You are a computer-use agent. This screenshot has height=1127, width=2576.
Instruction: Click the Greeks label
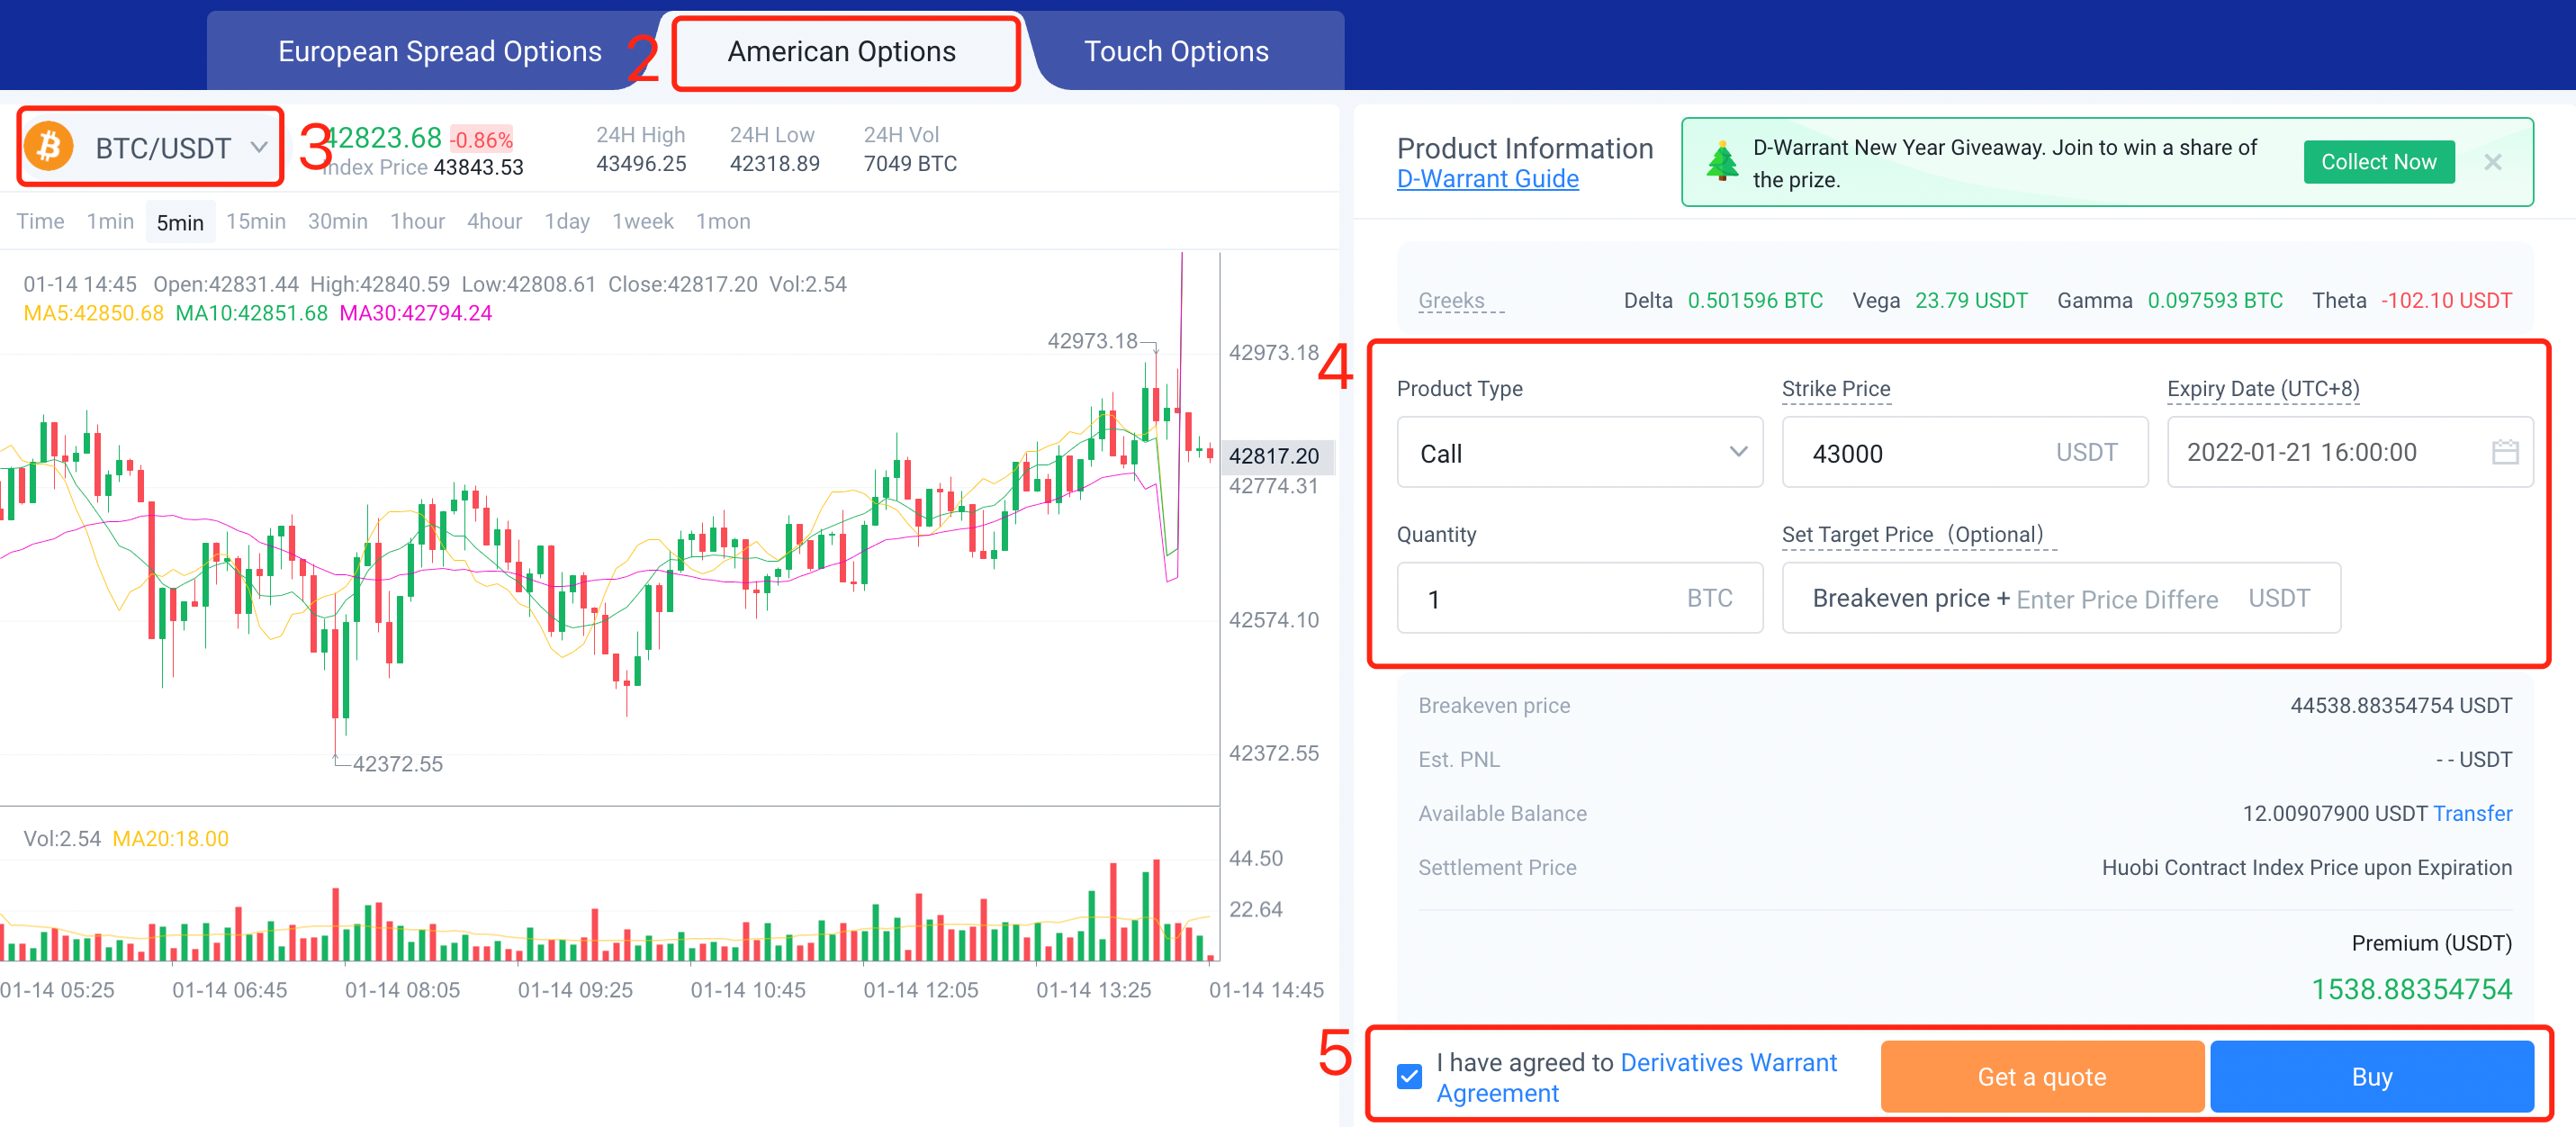[1451, 300]
